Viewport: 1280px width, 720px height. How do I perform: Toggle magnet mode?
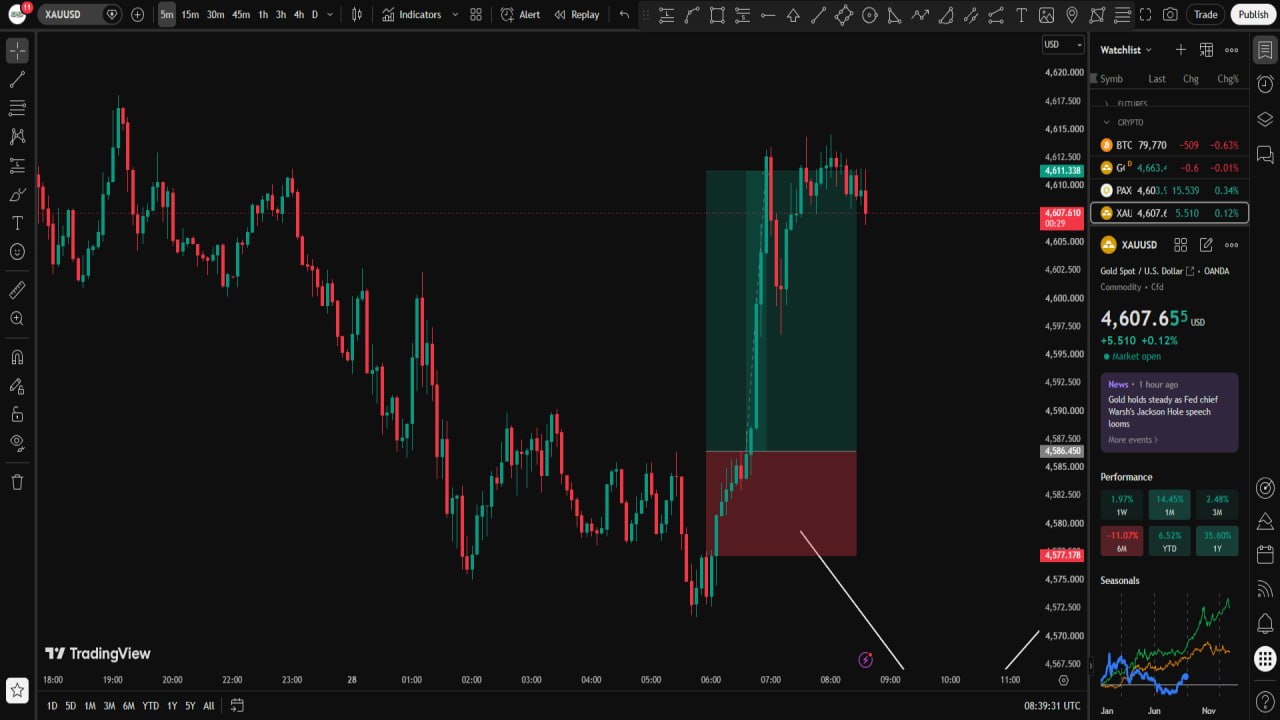coord(17,357)
